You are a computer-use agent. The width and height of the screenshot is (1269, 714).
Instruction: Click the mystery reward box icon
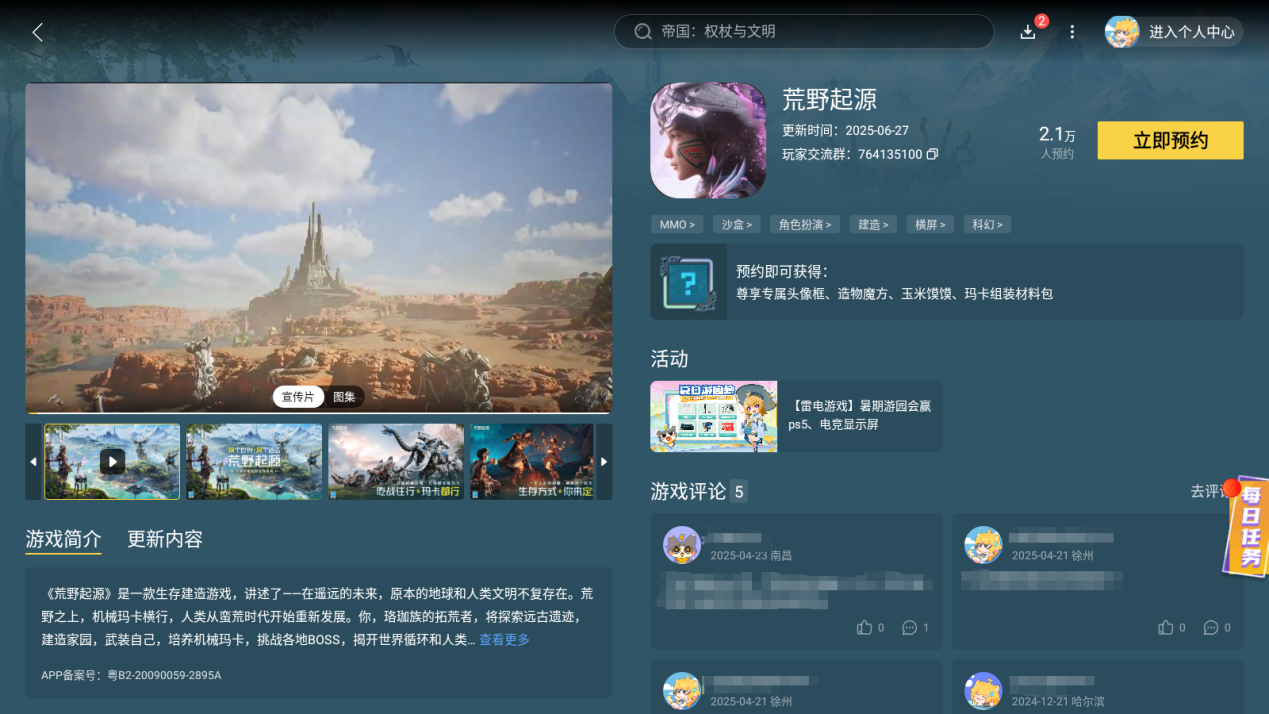click(x=688, y=282)
